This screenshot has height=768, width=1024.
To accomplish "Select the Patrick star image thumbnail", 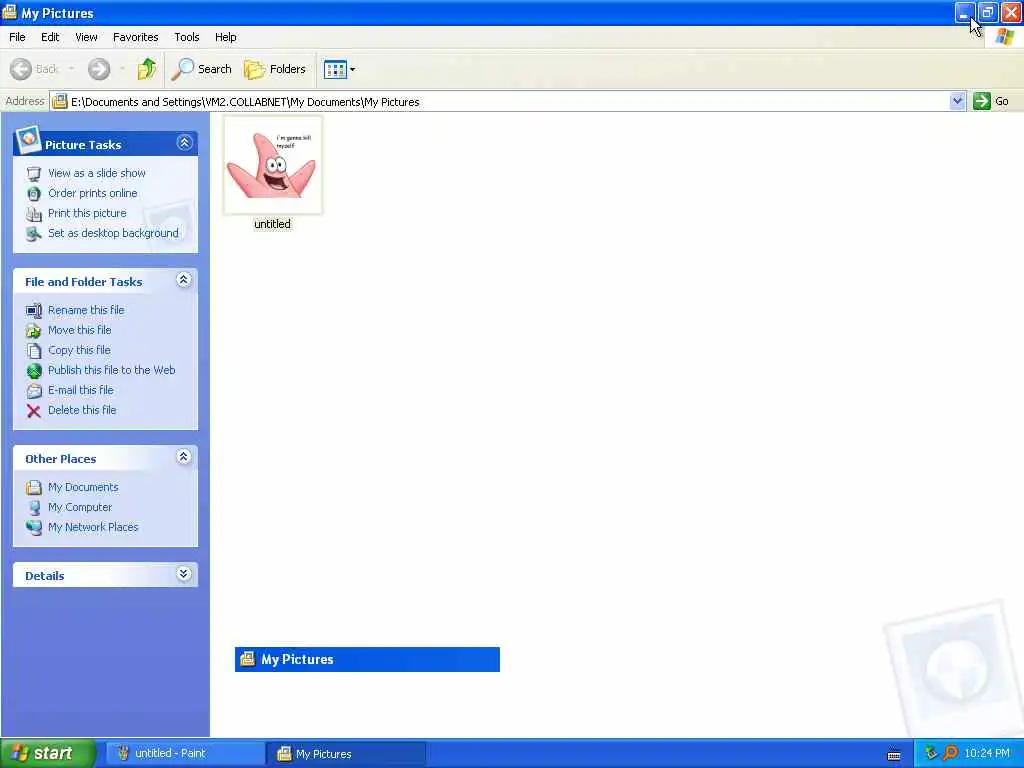I will point(272,165).
